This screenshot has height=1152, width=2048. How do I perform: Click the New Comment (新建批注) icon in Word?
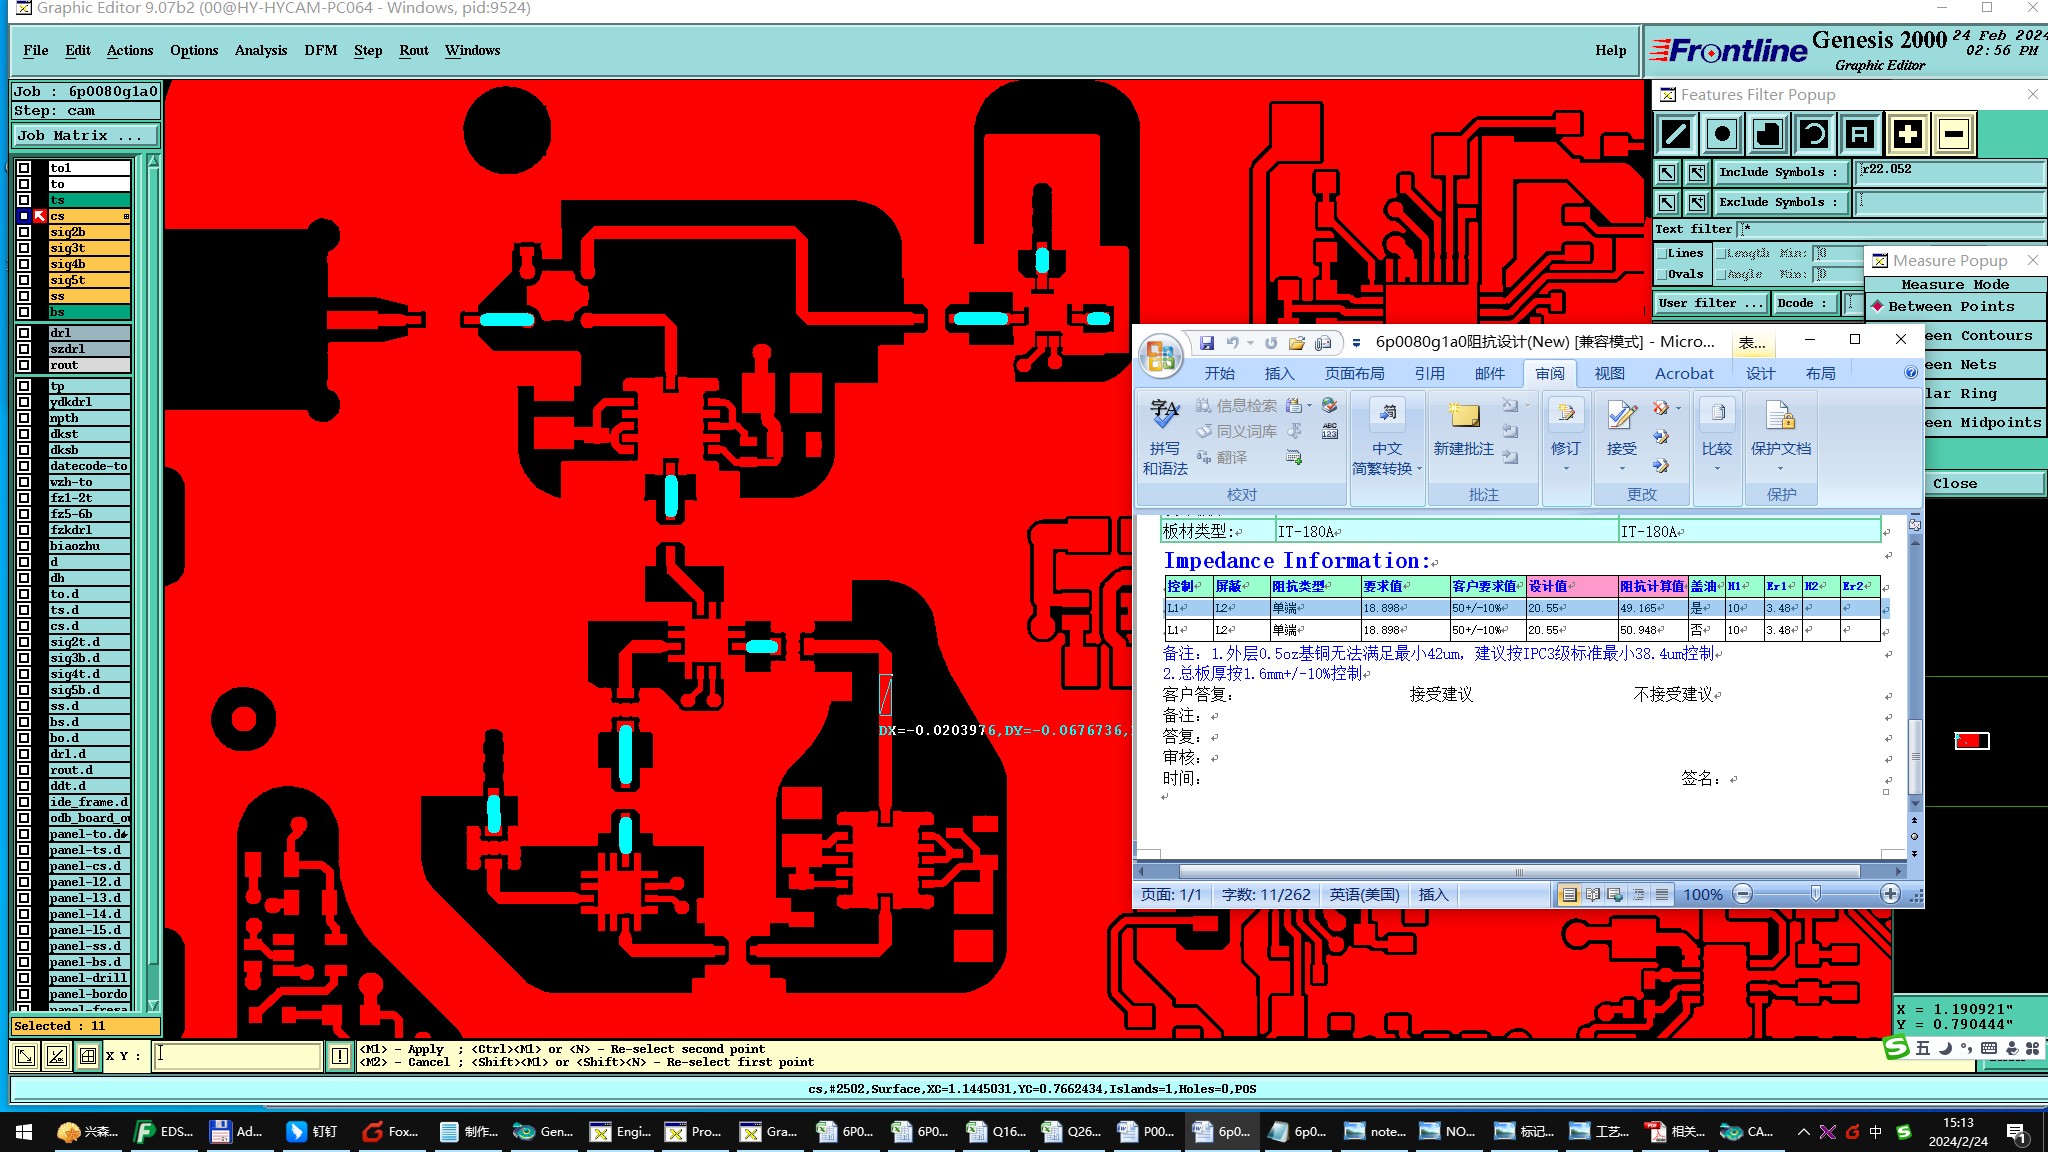tap(1463, 416)
